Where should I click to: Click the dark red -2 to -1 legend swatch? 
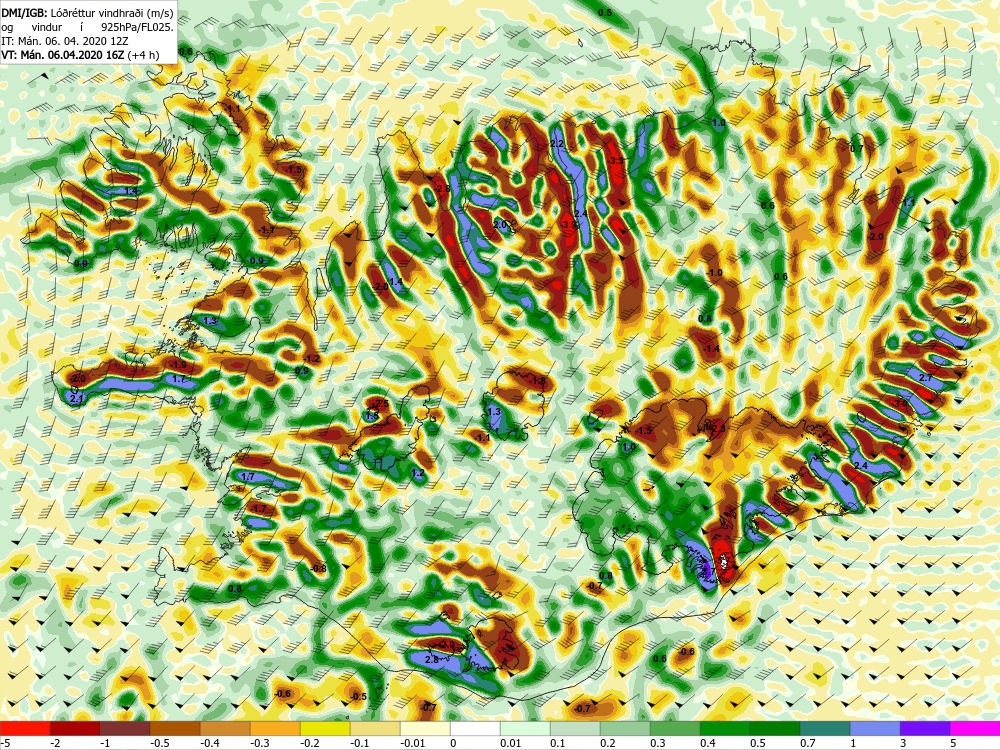click(x=75, y=728)
